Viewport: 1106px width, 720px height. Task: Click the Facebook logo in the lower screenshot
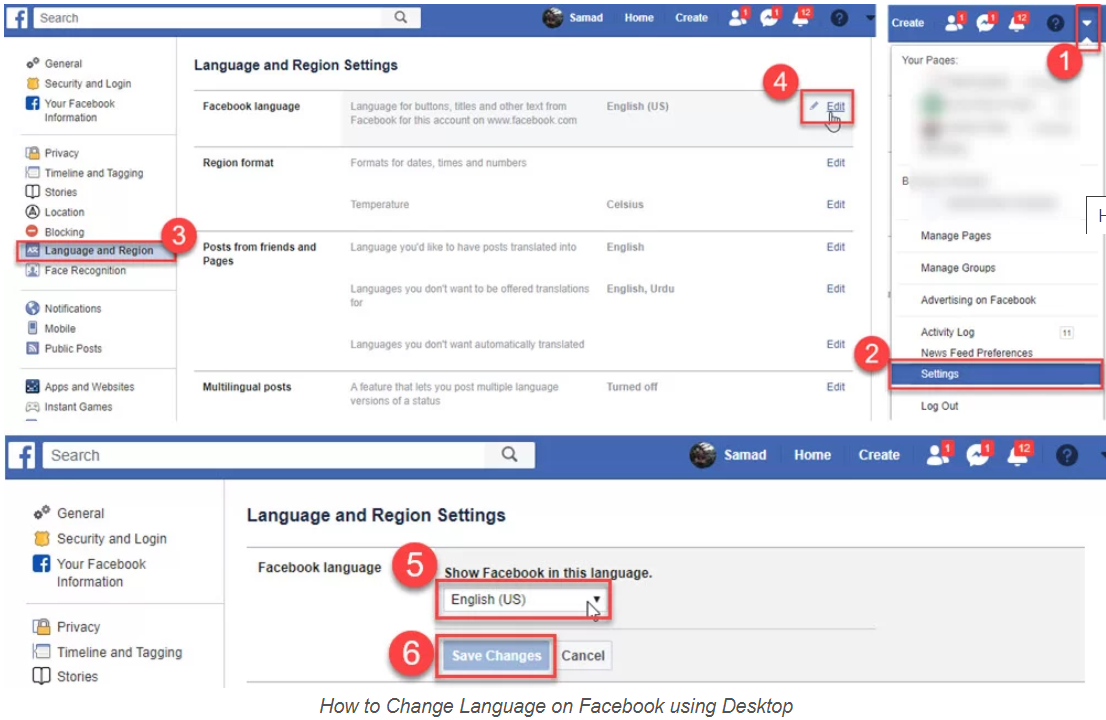(22, 456)
